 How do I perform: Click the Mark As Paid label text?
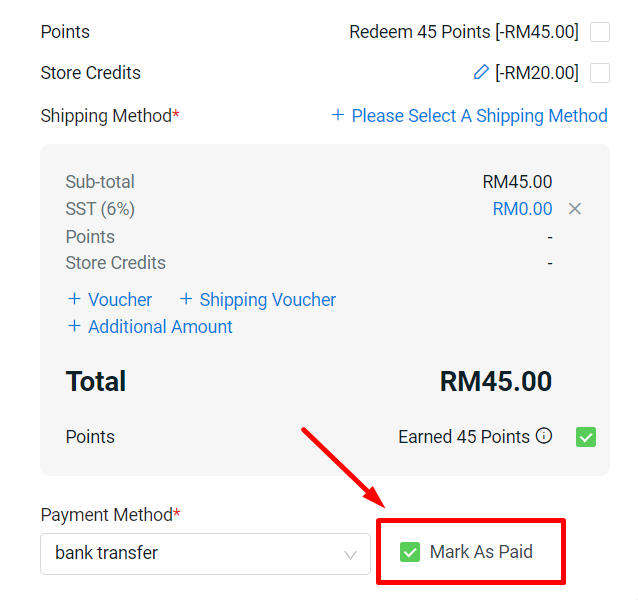tap(481, 551)
